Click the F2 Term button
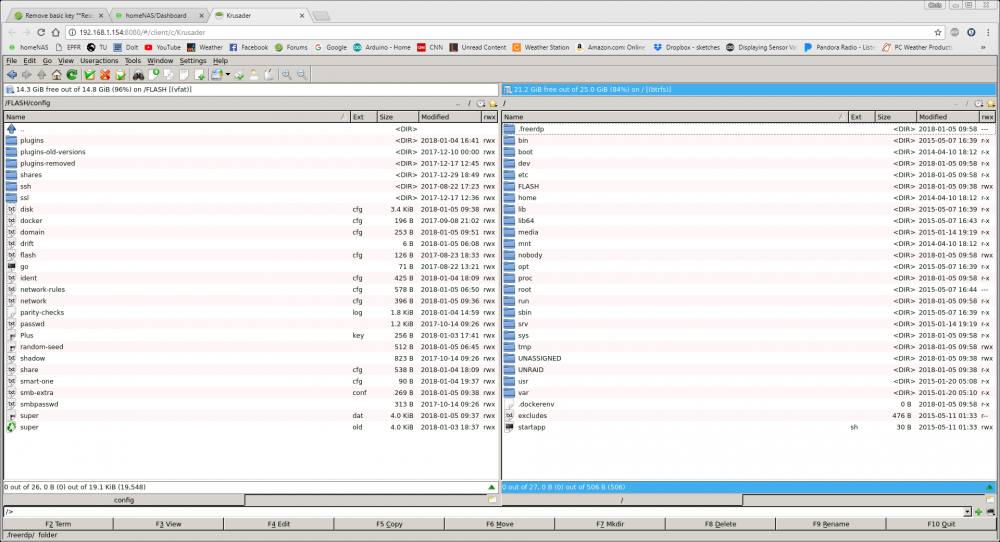The image size is (1000, 542). [x=58, y=524]
